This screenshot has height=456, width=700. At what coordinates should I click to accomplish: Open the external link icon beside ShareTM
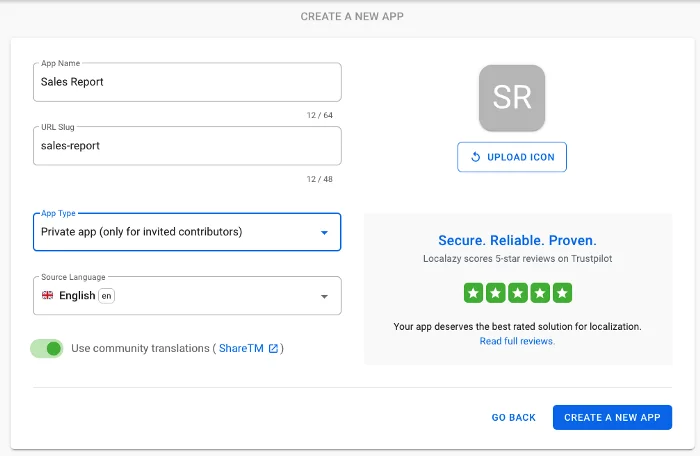(x=273, y=348)
